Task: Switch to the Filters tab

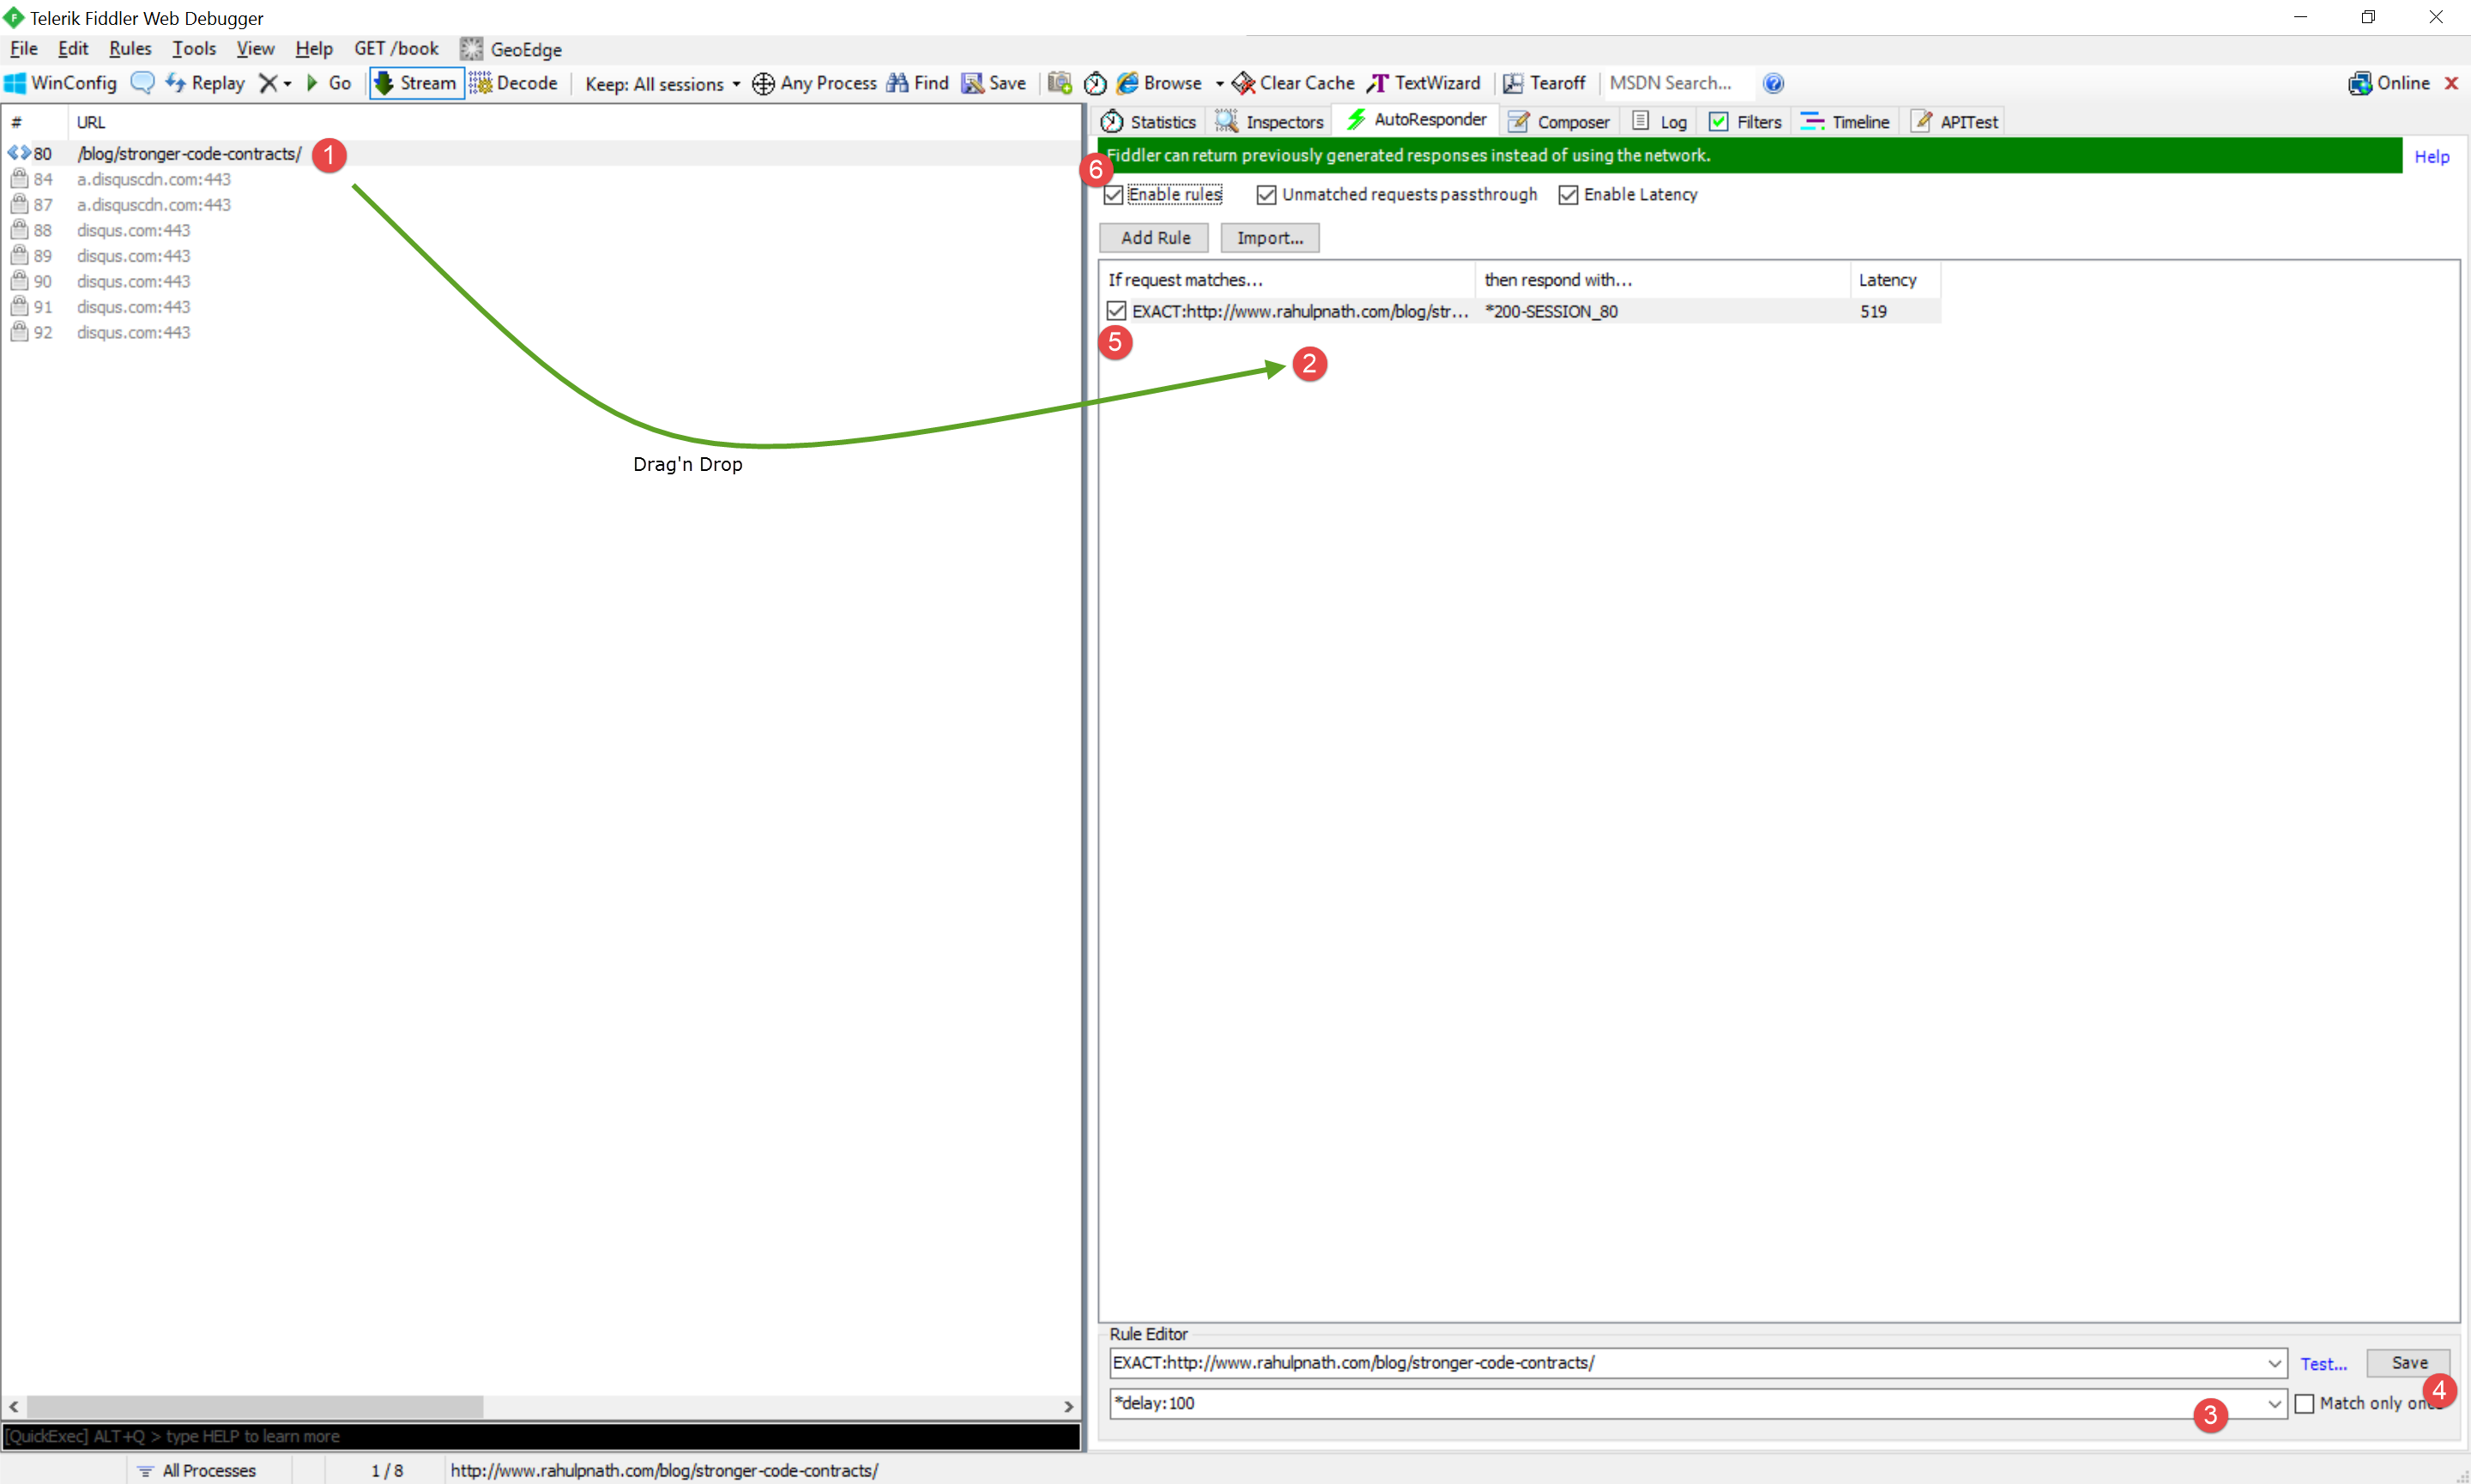Action: point(1745,122)
